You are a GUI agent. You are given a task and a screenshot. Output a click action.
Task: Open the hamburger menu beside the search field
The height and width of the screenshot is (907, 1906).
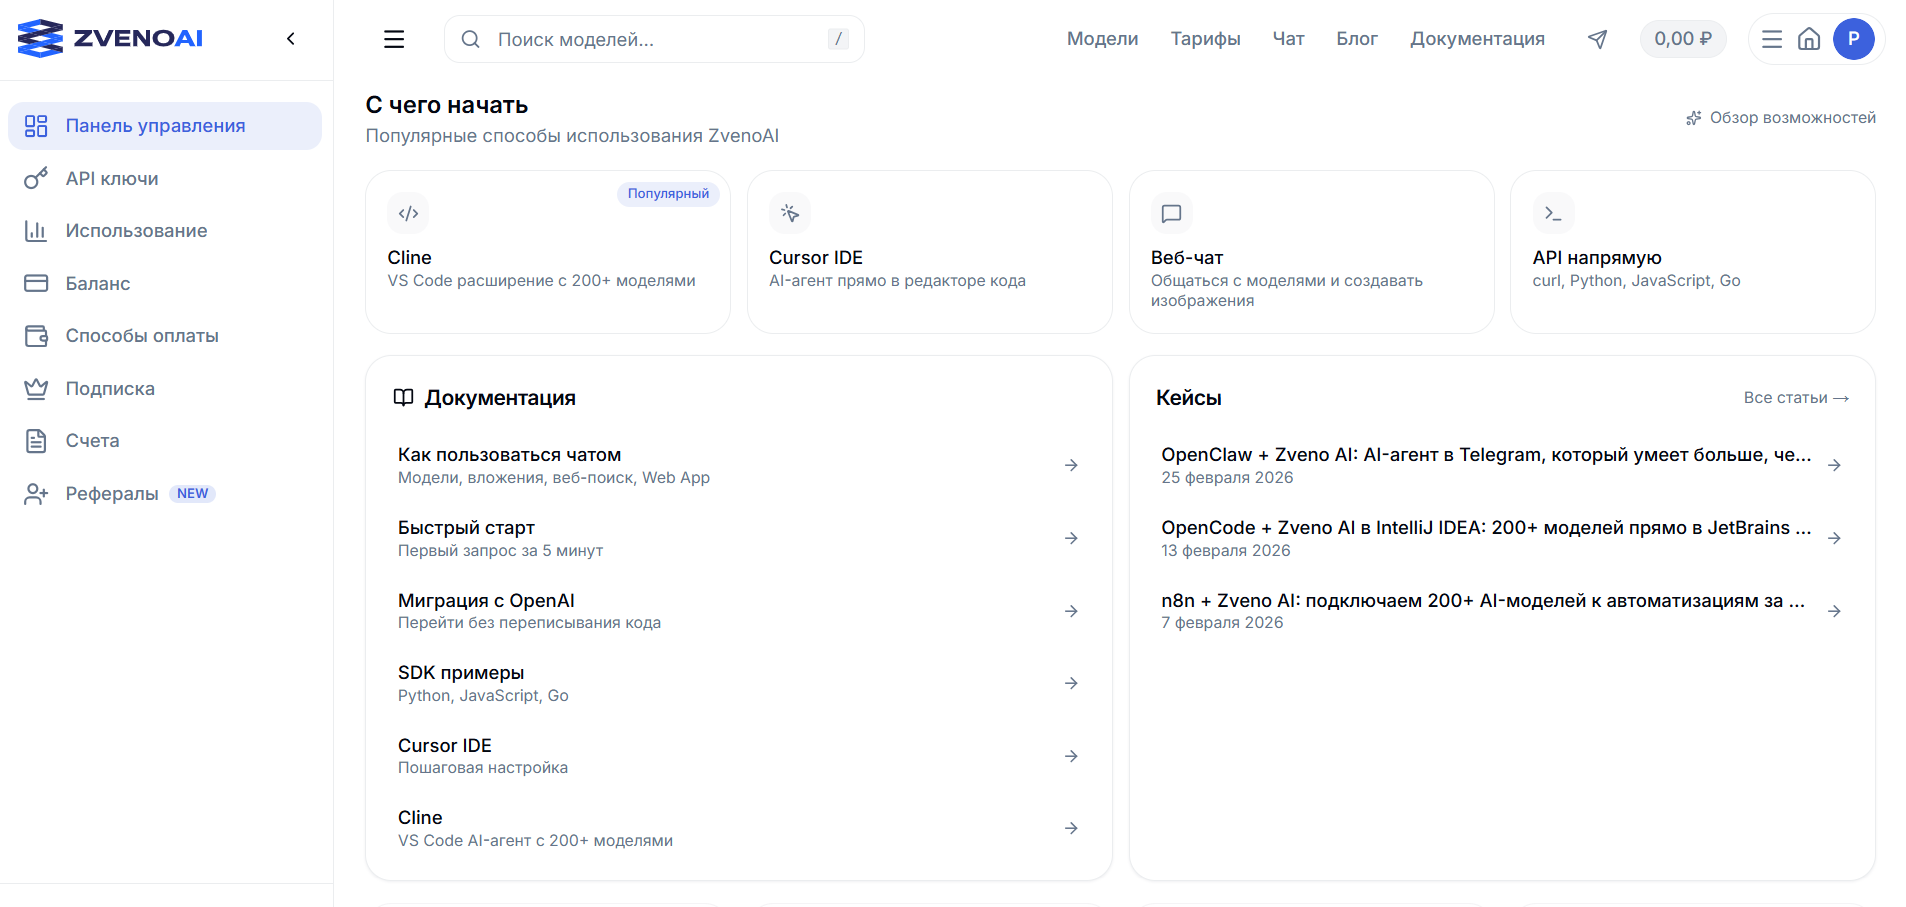click(x=394, y=39)
